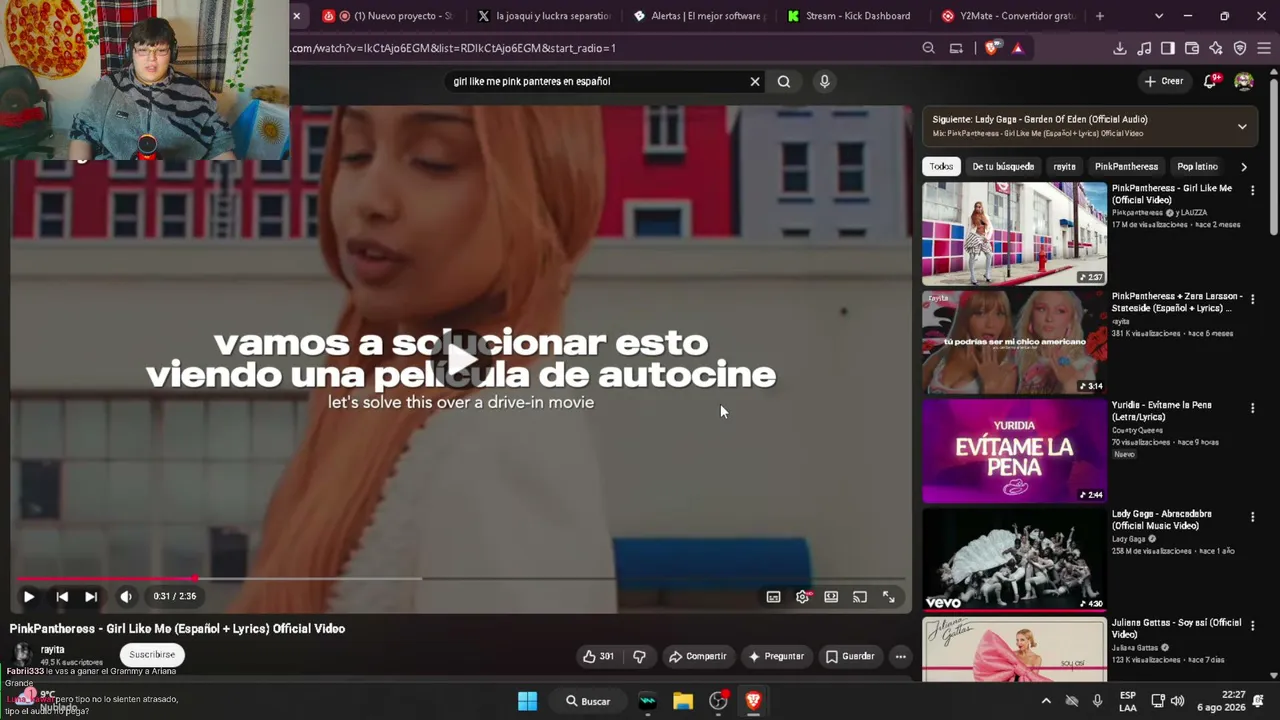The image size is (1280, 720).
Task: Skip to the previous video
Action: pyautogui.click(x=62, y=597)
